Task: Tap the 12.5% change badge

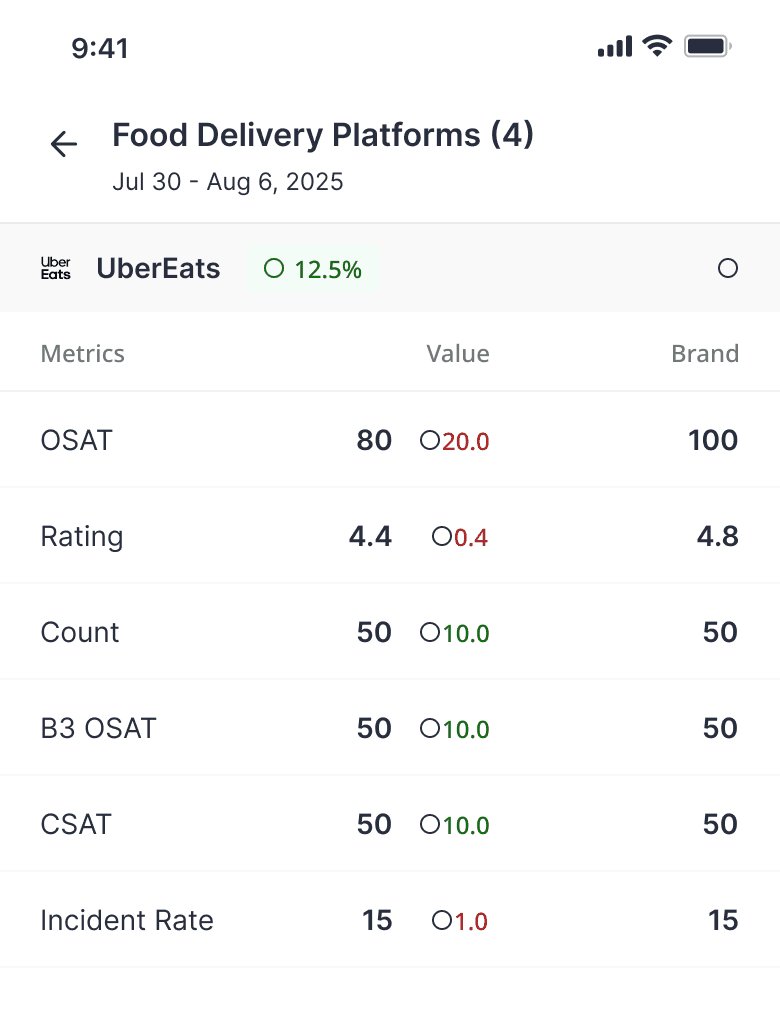Action: [x=315, y=269]
